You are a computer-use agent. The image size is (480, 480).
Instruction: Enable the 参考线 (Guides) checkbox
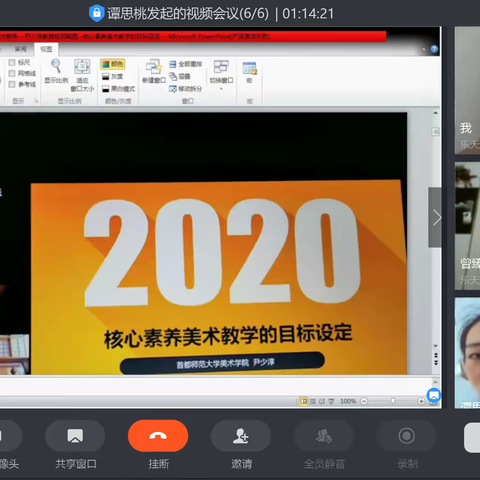12,84
